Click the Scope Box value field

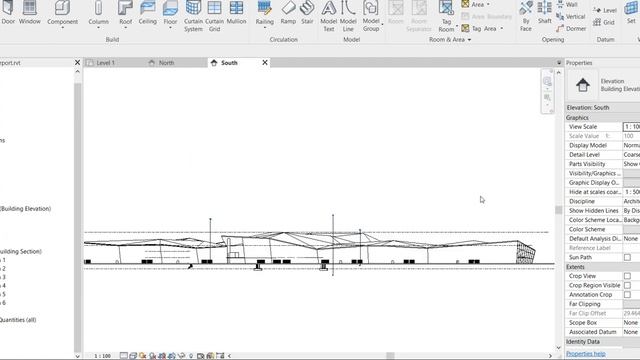631,322
